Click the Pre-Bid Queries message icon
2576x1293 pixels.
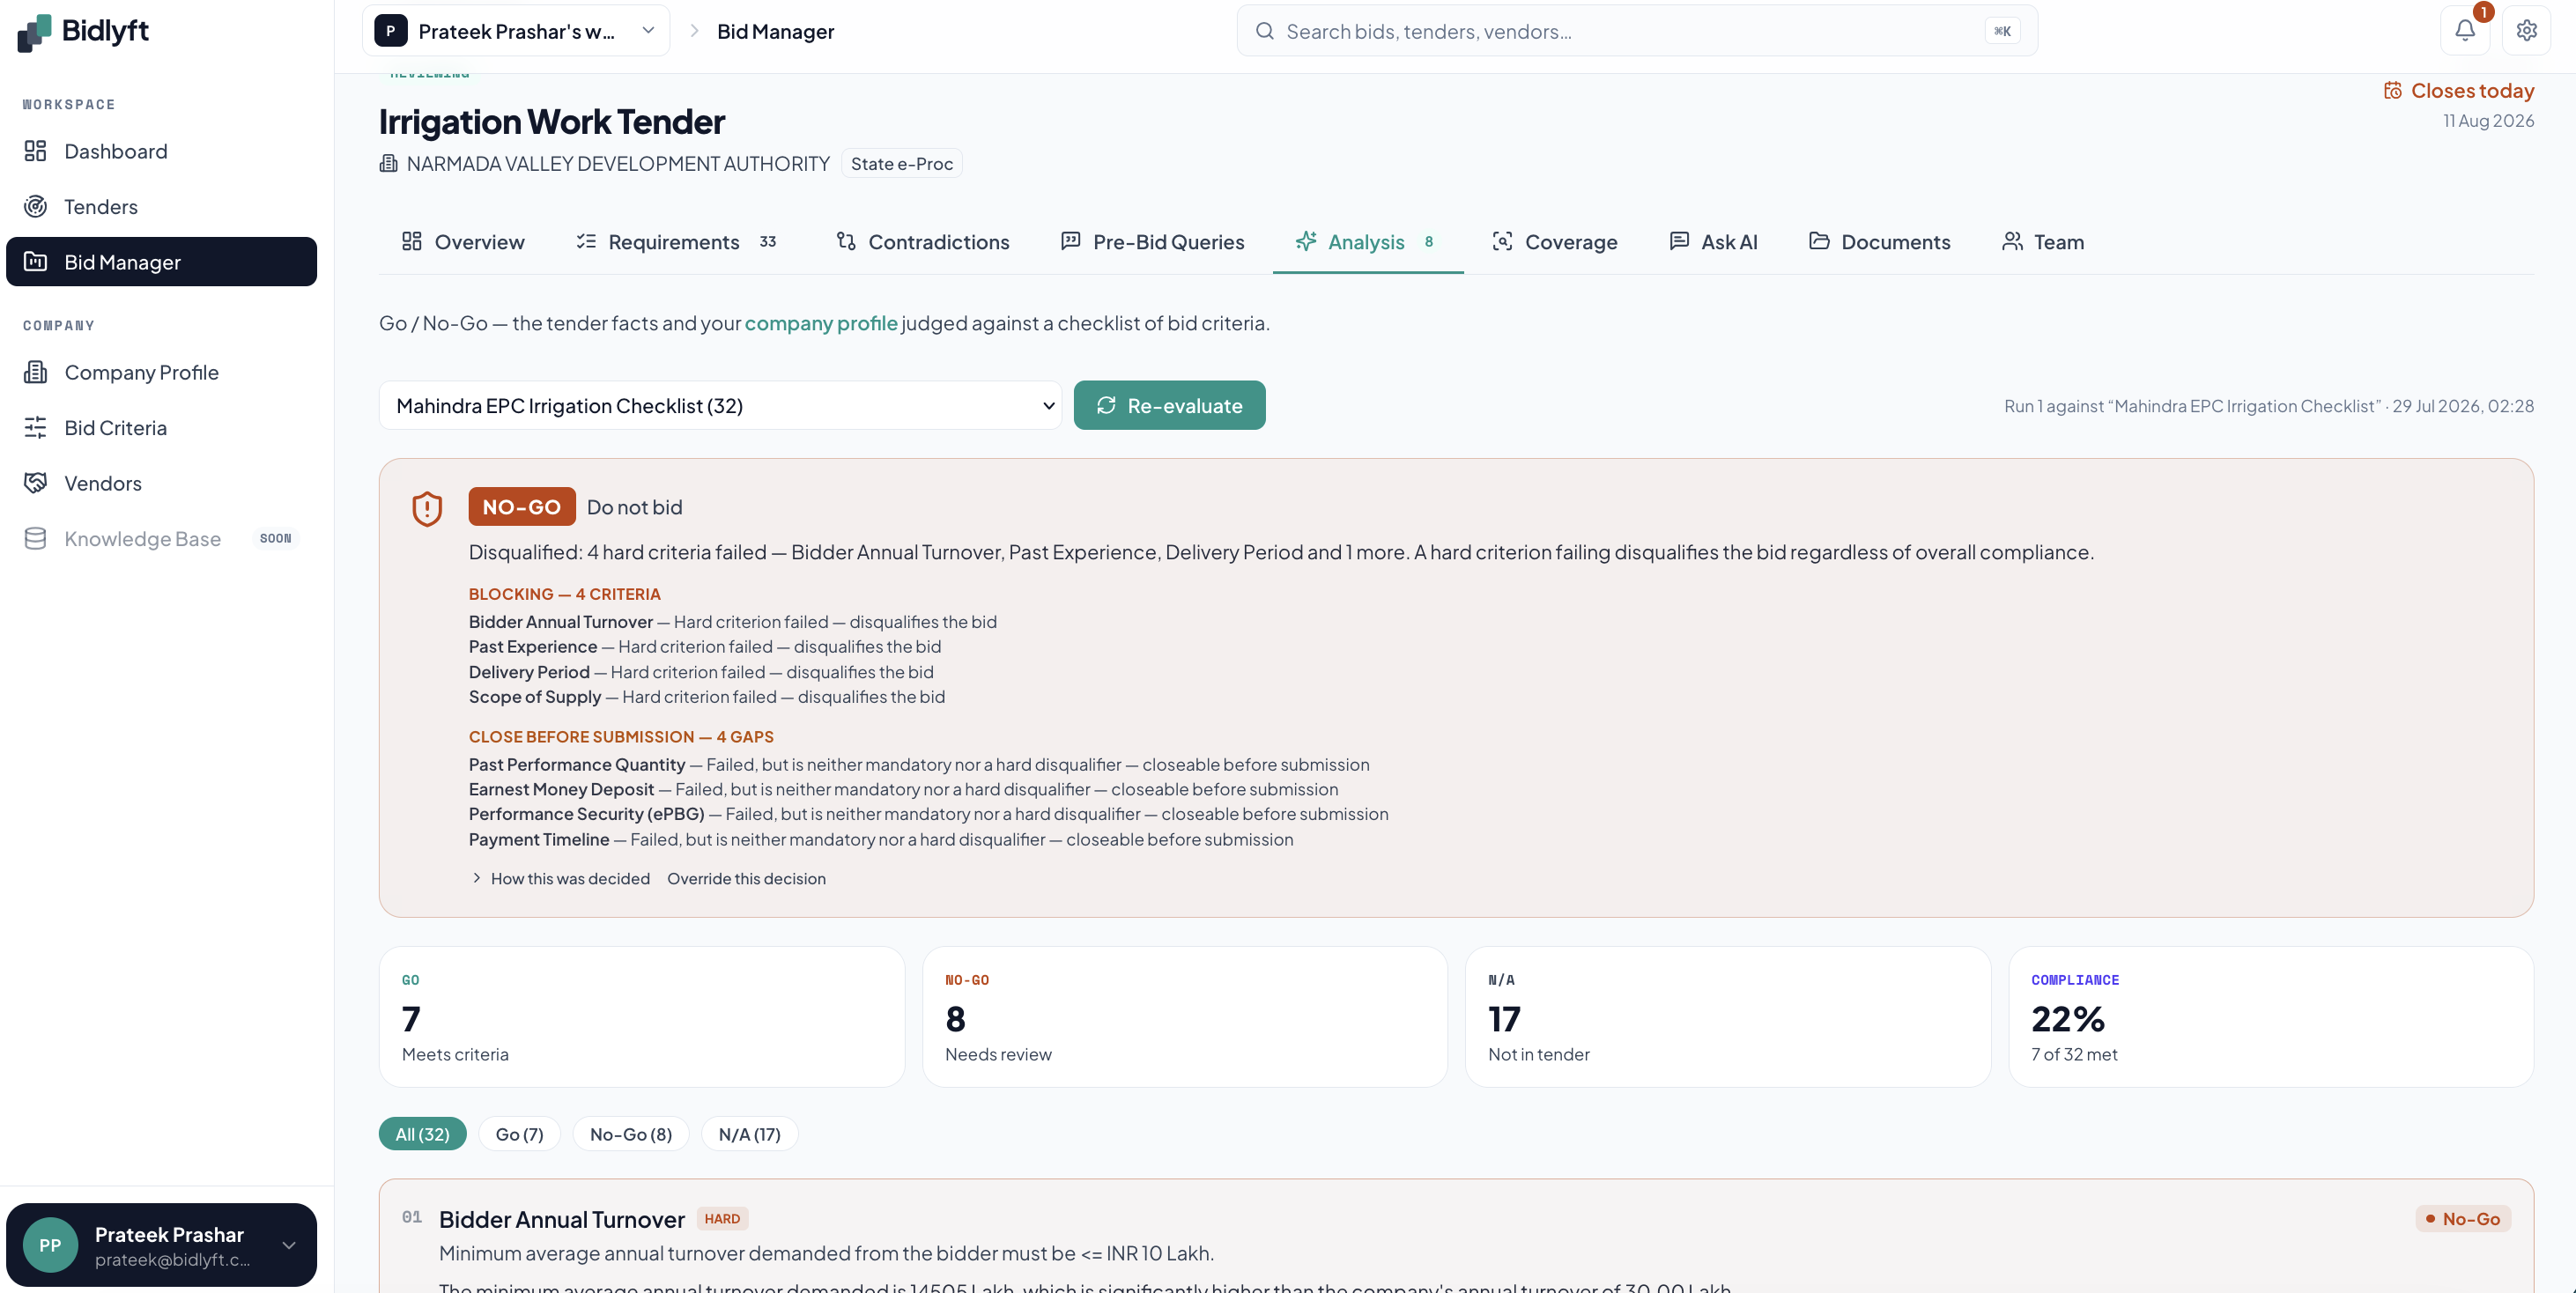[x=1071, y=241]
